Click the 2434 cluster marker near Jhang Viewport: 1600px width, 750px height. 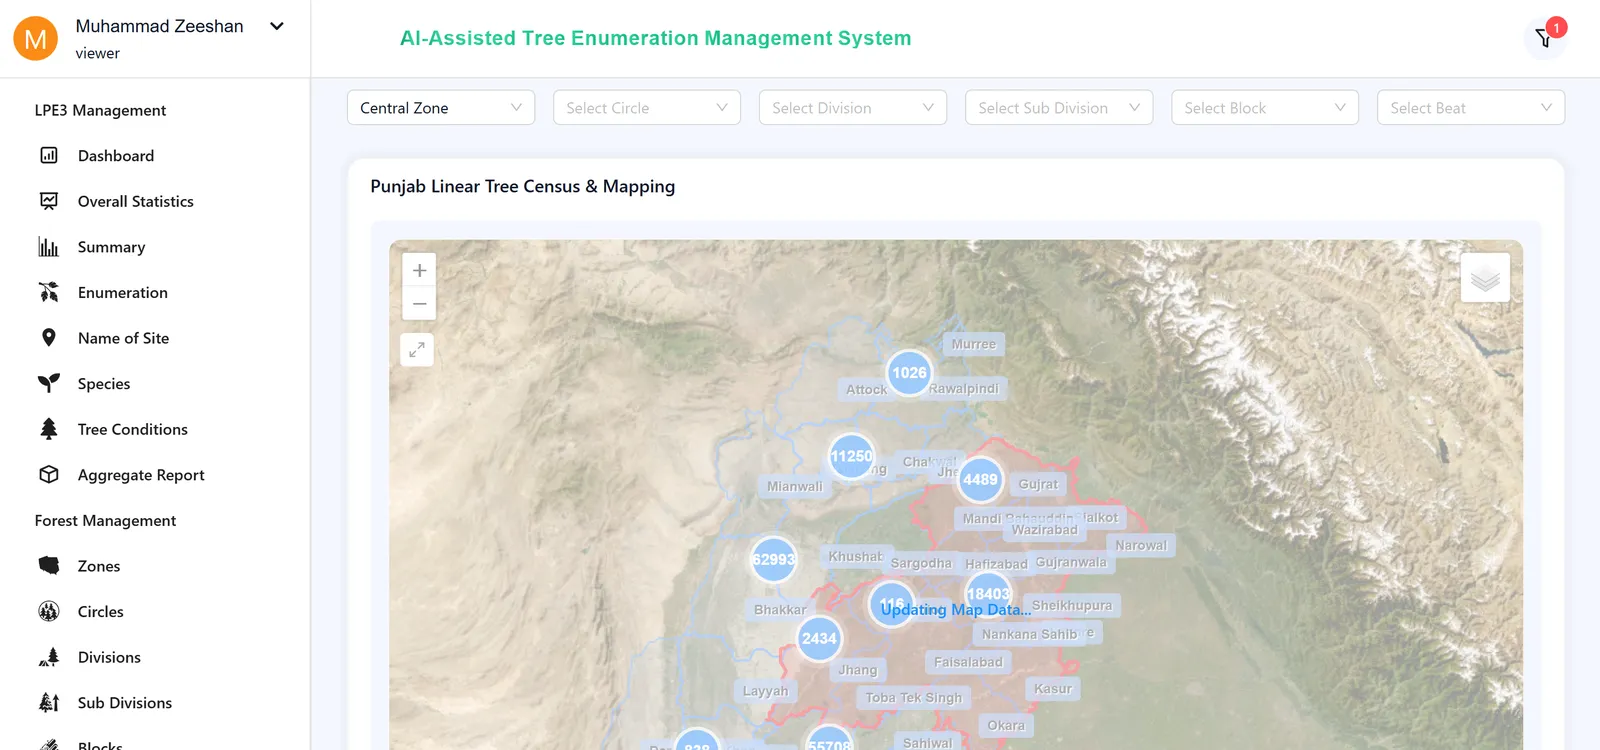(x=819, y=638)
